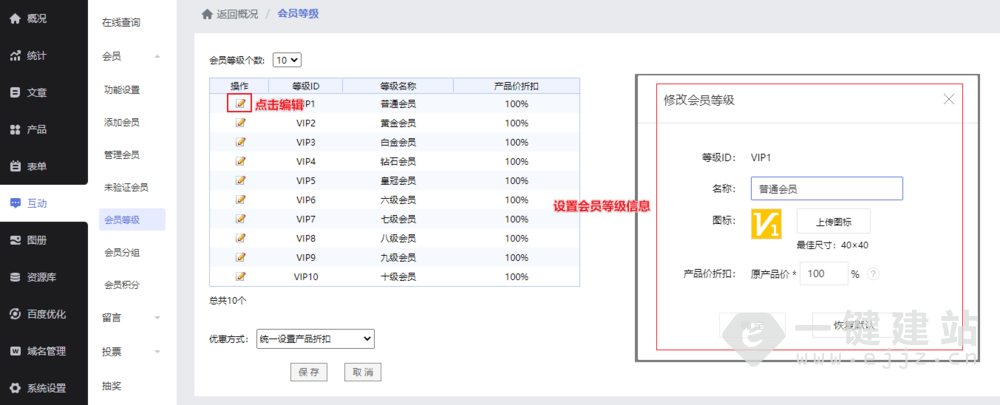Click the edit pencil icon for VIP5 row

coord(240,180)
